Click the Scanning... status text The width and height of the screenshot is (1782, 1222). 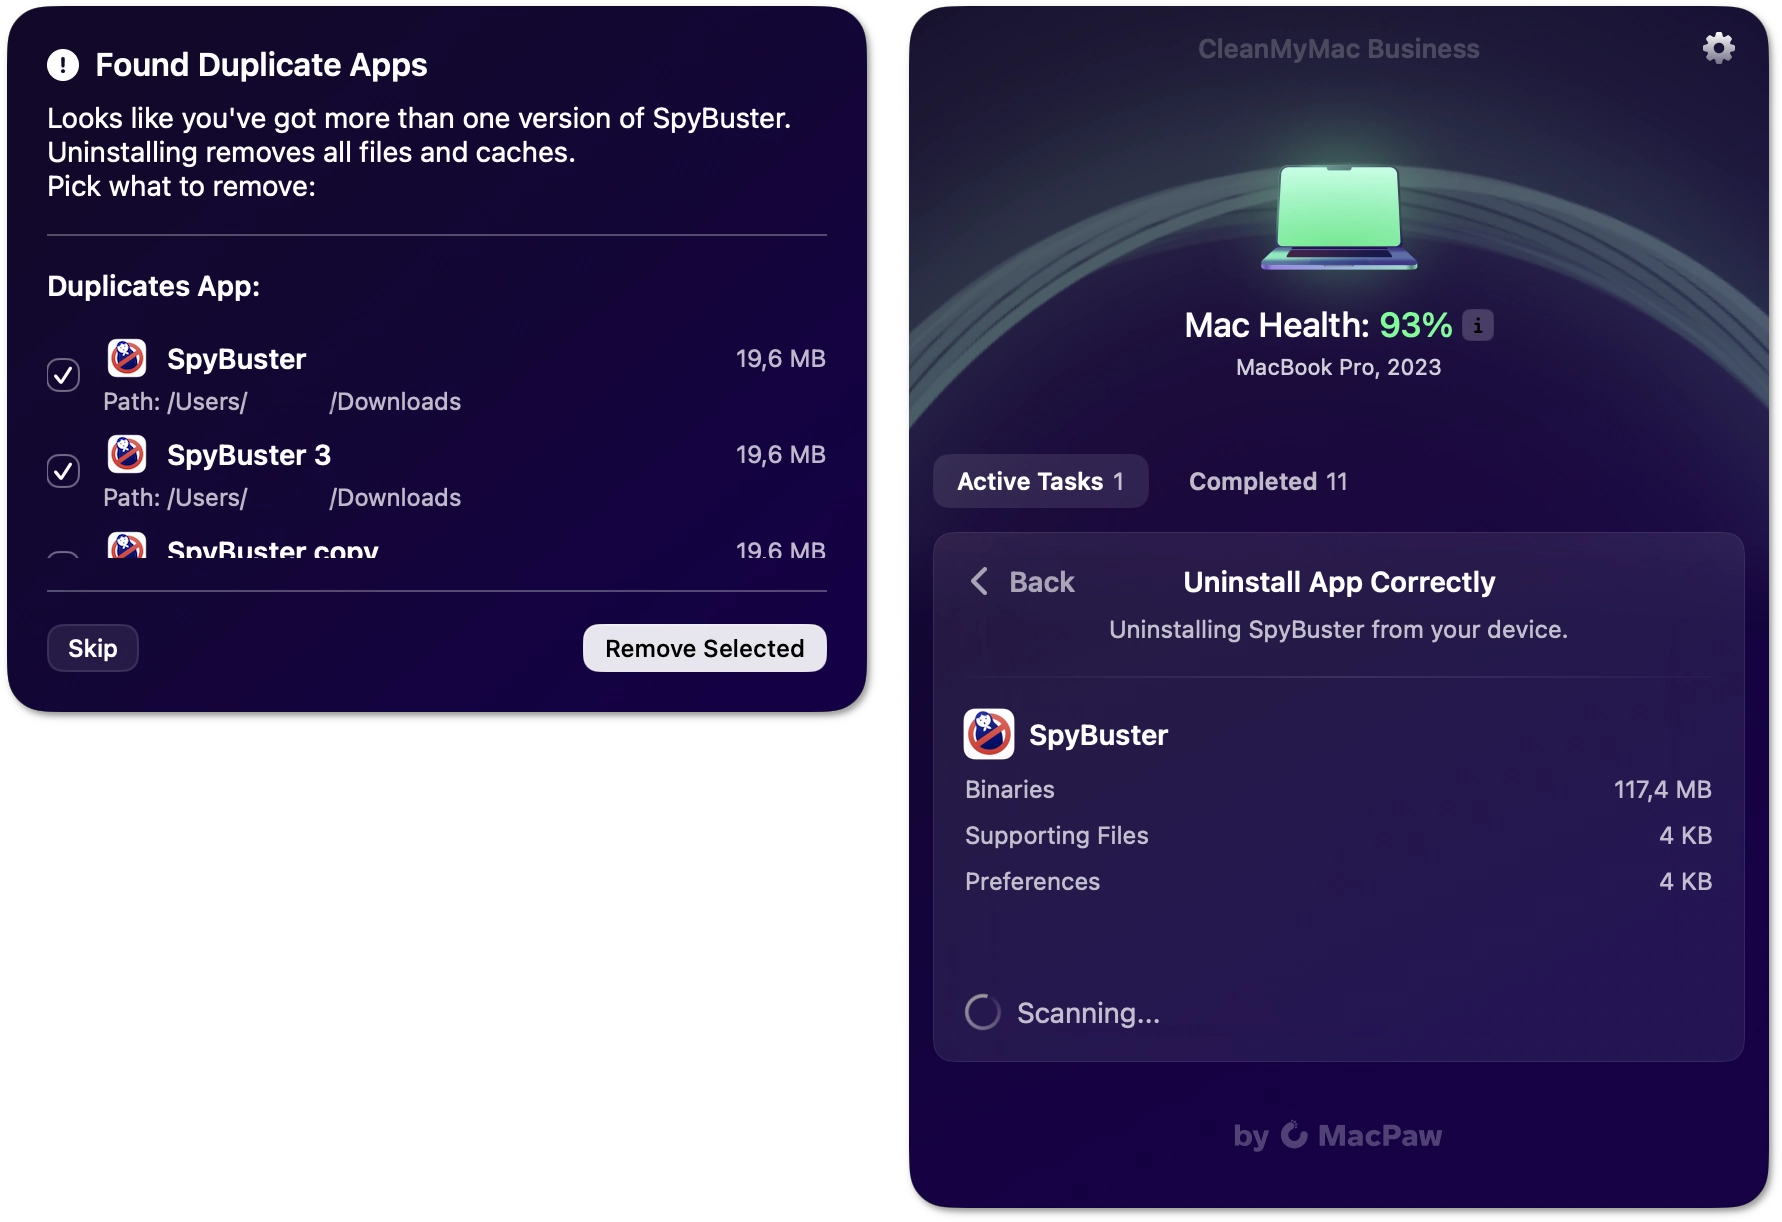[x=1088, y=1013]
